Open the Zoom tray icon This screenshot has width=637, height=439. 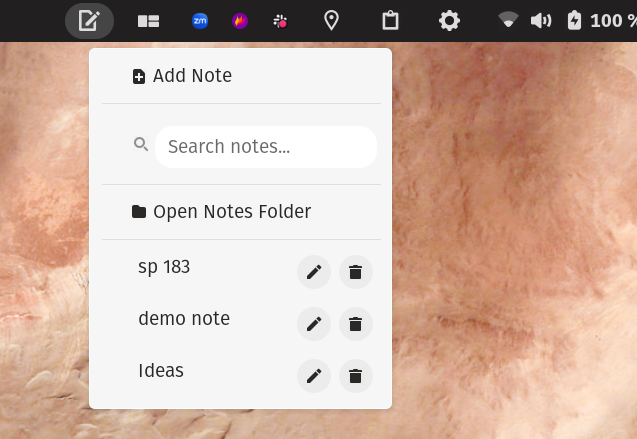click(200, 21)
